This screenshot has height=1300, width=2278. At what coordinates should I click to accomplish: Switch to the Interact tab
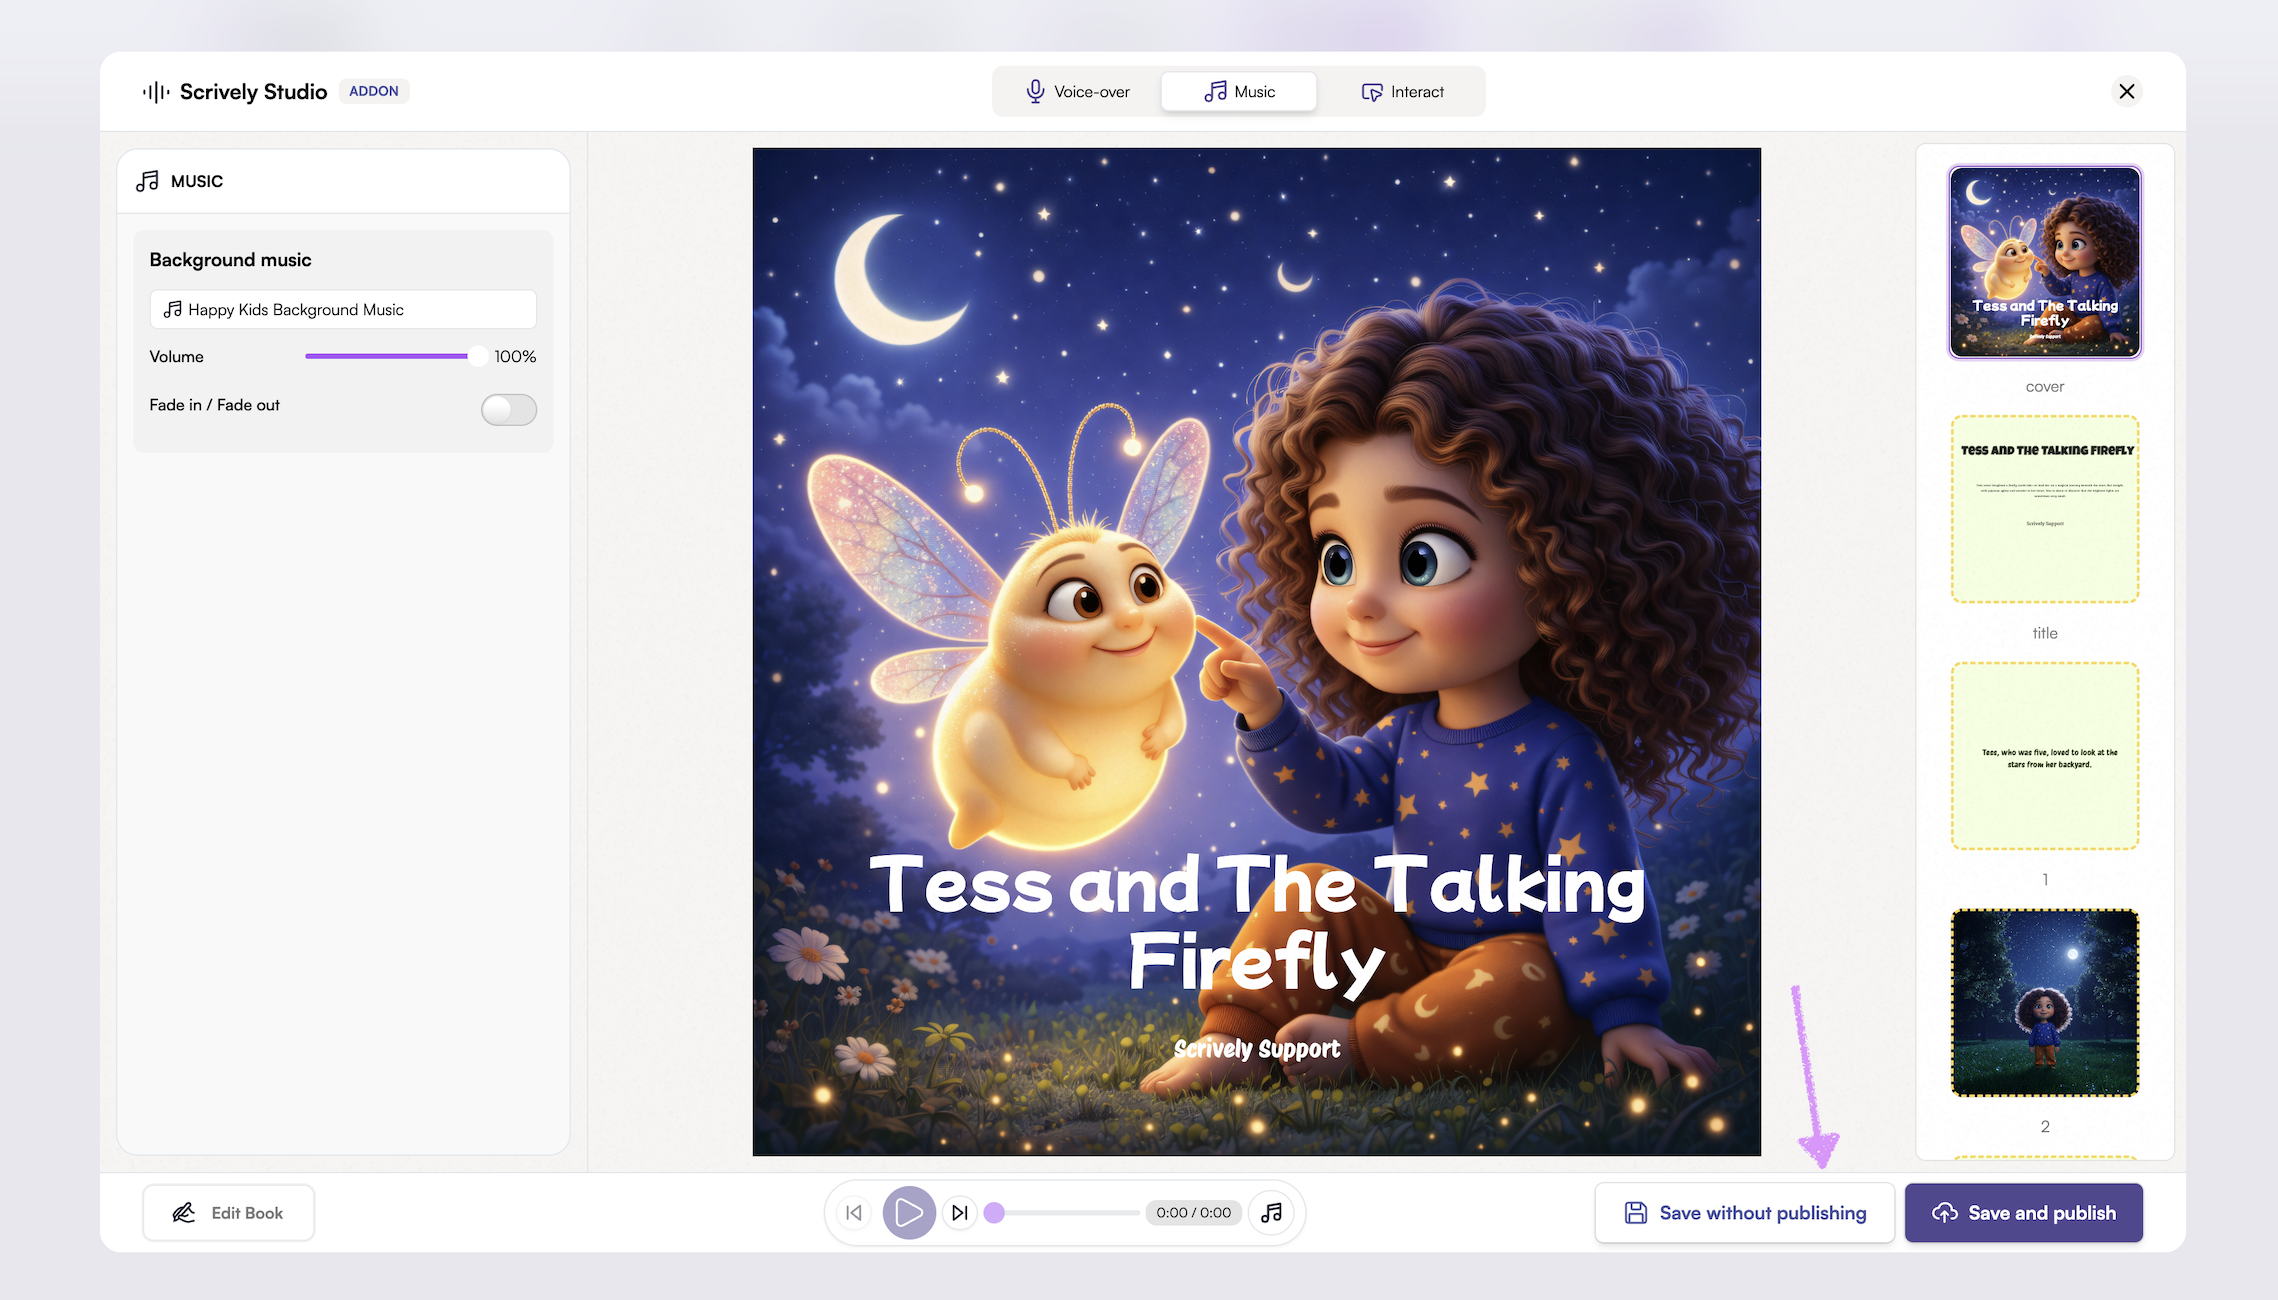tap(1402, 92)
